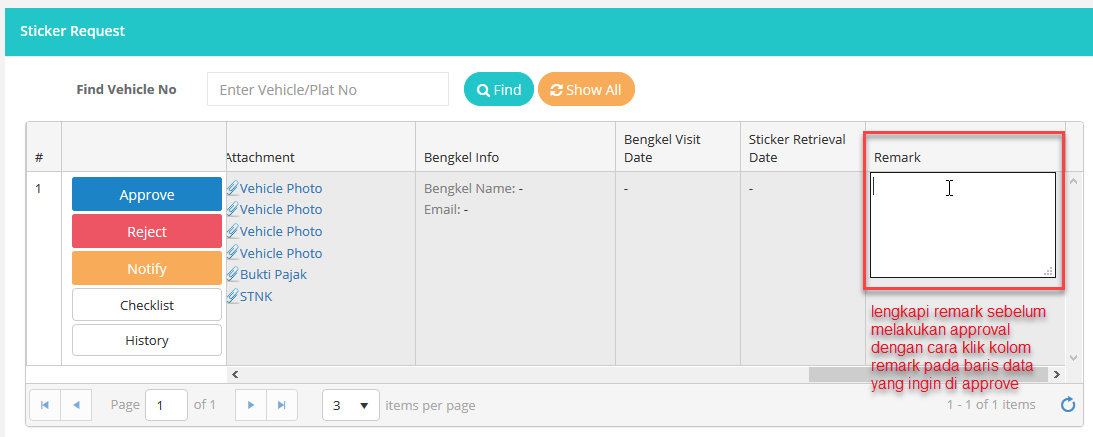Image resolution: width=1093 pixels, height=437 pixels.
Task: Jump to the last page of results
Action: 281,405
